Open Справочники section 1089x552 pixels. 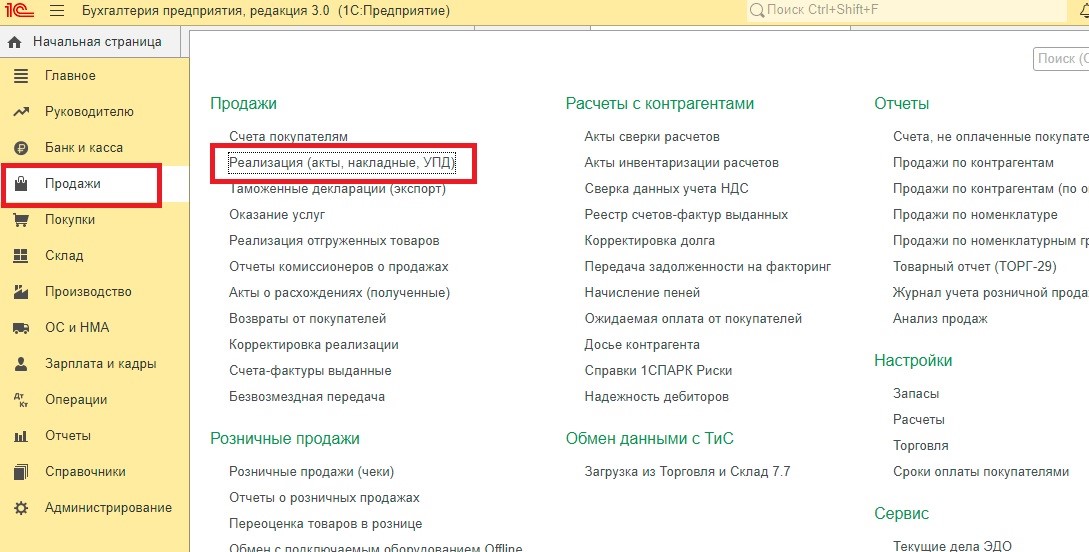click(x=85, y=472)
